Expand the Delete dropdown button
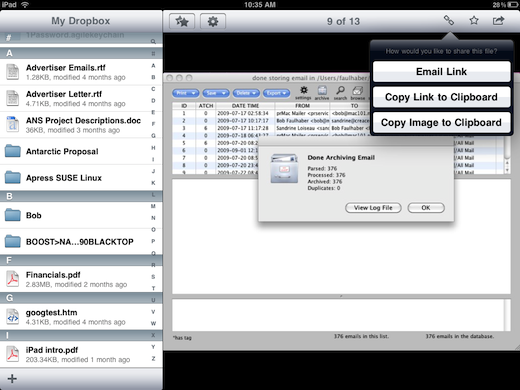This screenshot has width=520, height=390. tap(246, 93)
